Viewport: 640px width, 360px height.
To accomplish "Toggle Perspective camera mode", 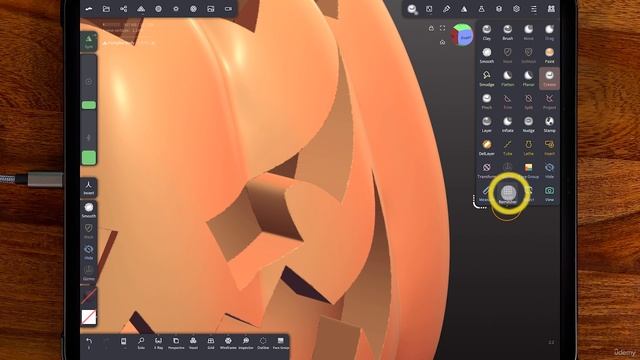I will (x=176, y=343).
